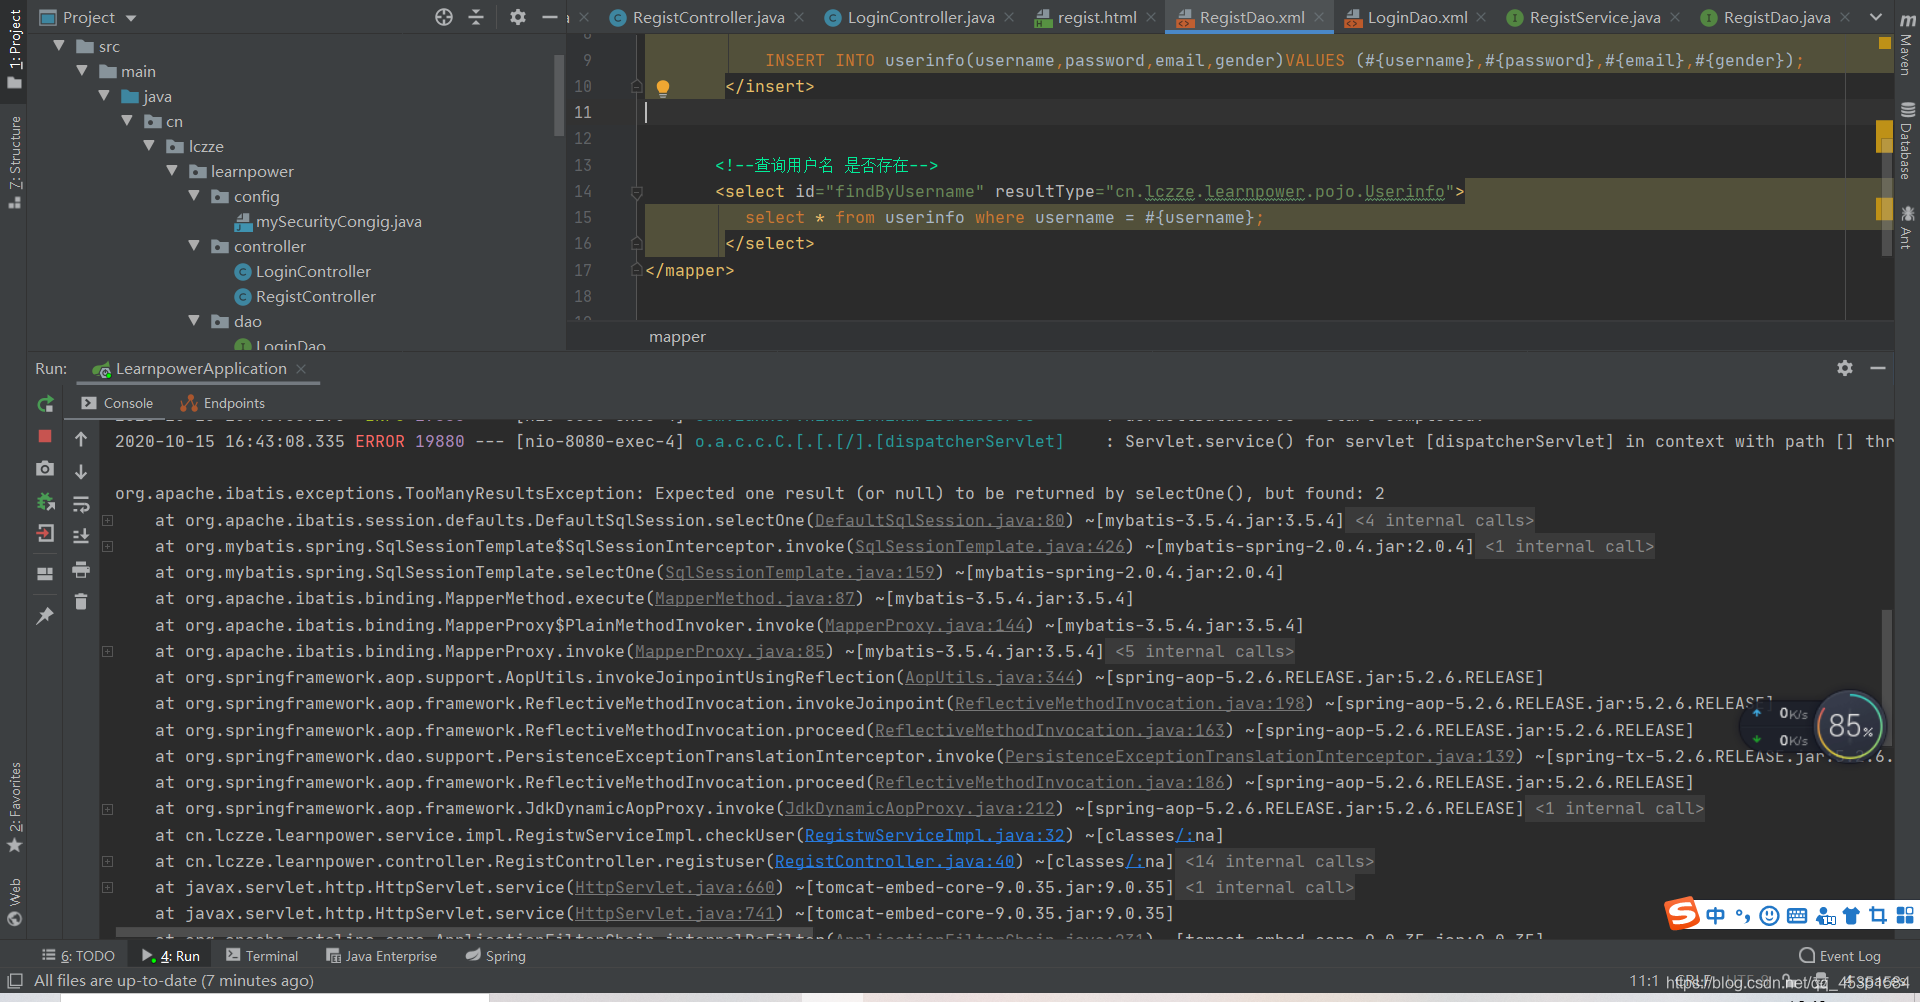The image size is (1920, 1002).
Task: Click the 85% circular performance gauge
Action: (1849, 725)
